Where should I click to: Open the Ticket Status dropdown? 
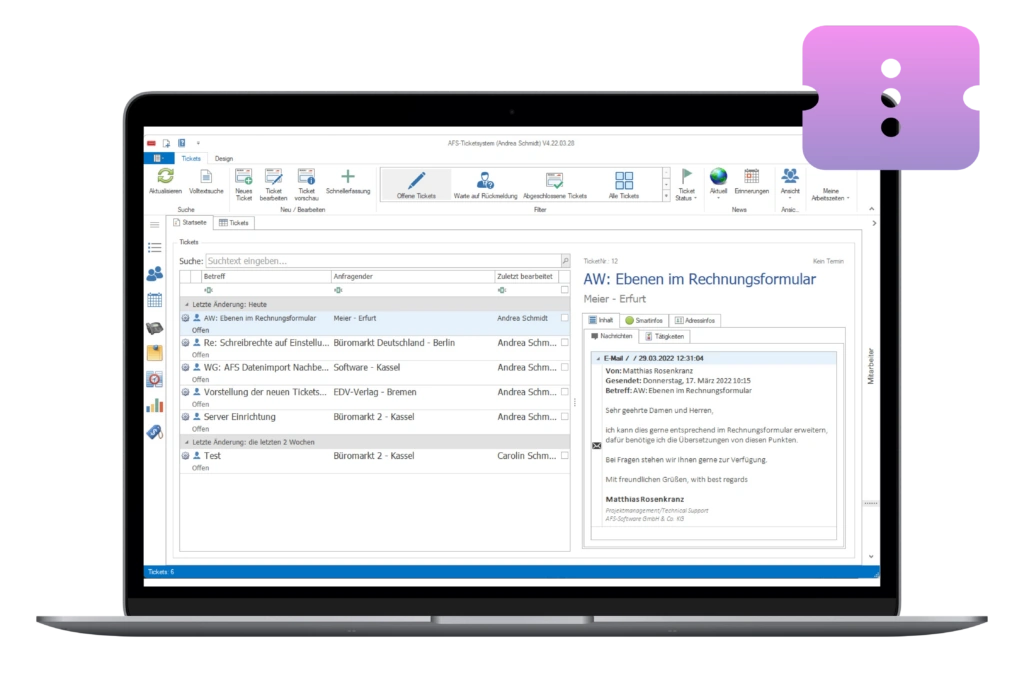pyautogui.click(x=686, y=185)
